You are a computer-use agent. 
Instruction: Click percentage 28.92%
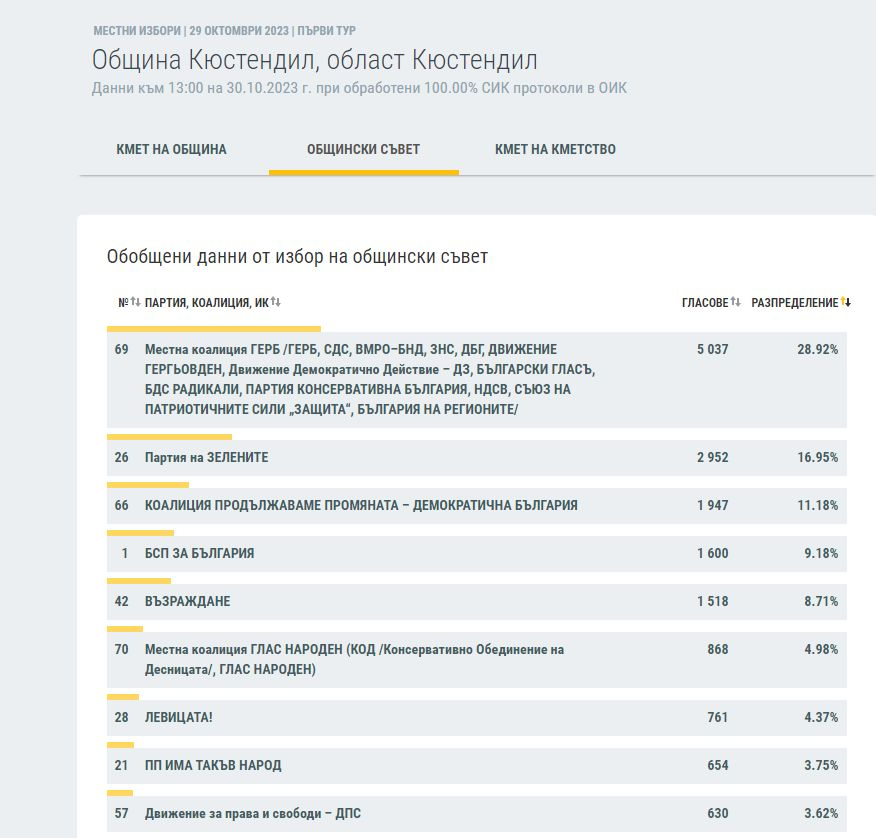coord(818,349)
